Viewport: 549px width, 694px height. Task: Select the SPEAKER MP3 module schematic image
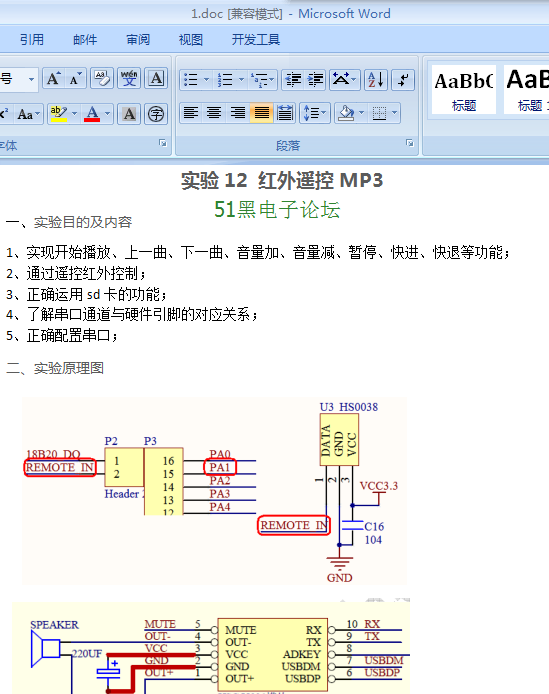[x=211, y=647]
